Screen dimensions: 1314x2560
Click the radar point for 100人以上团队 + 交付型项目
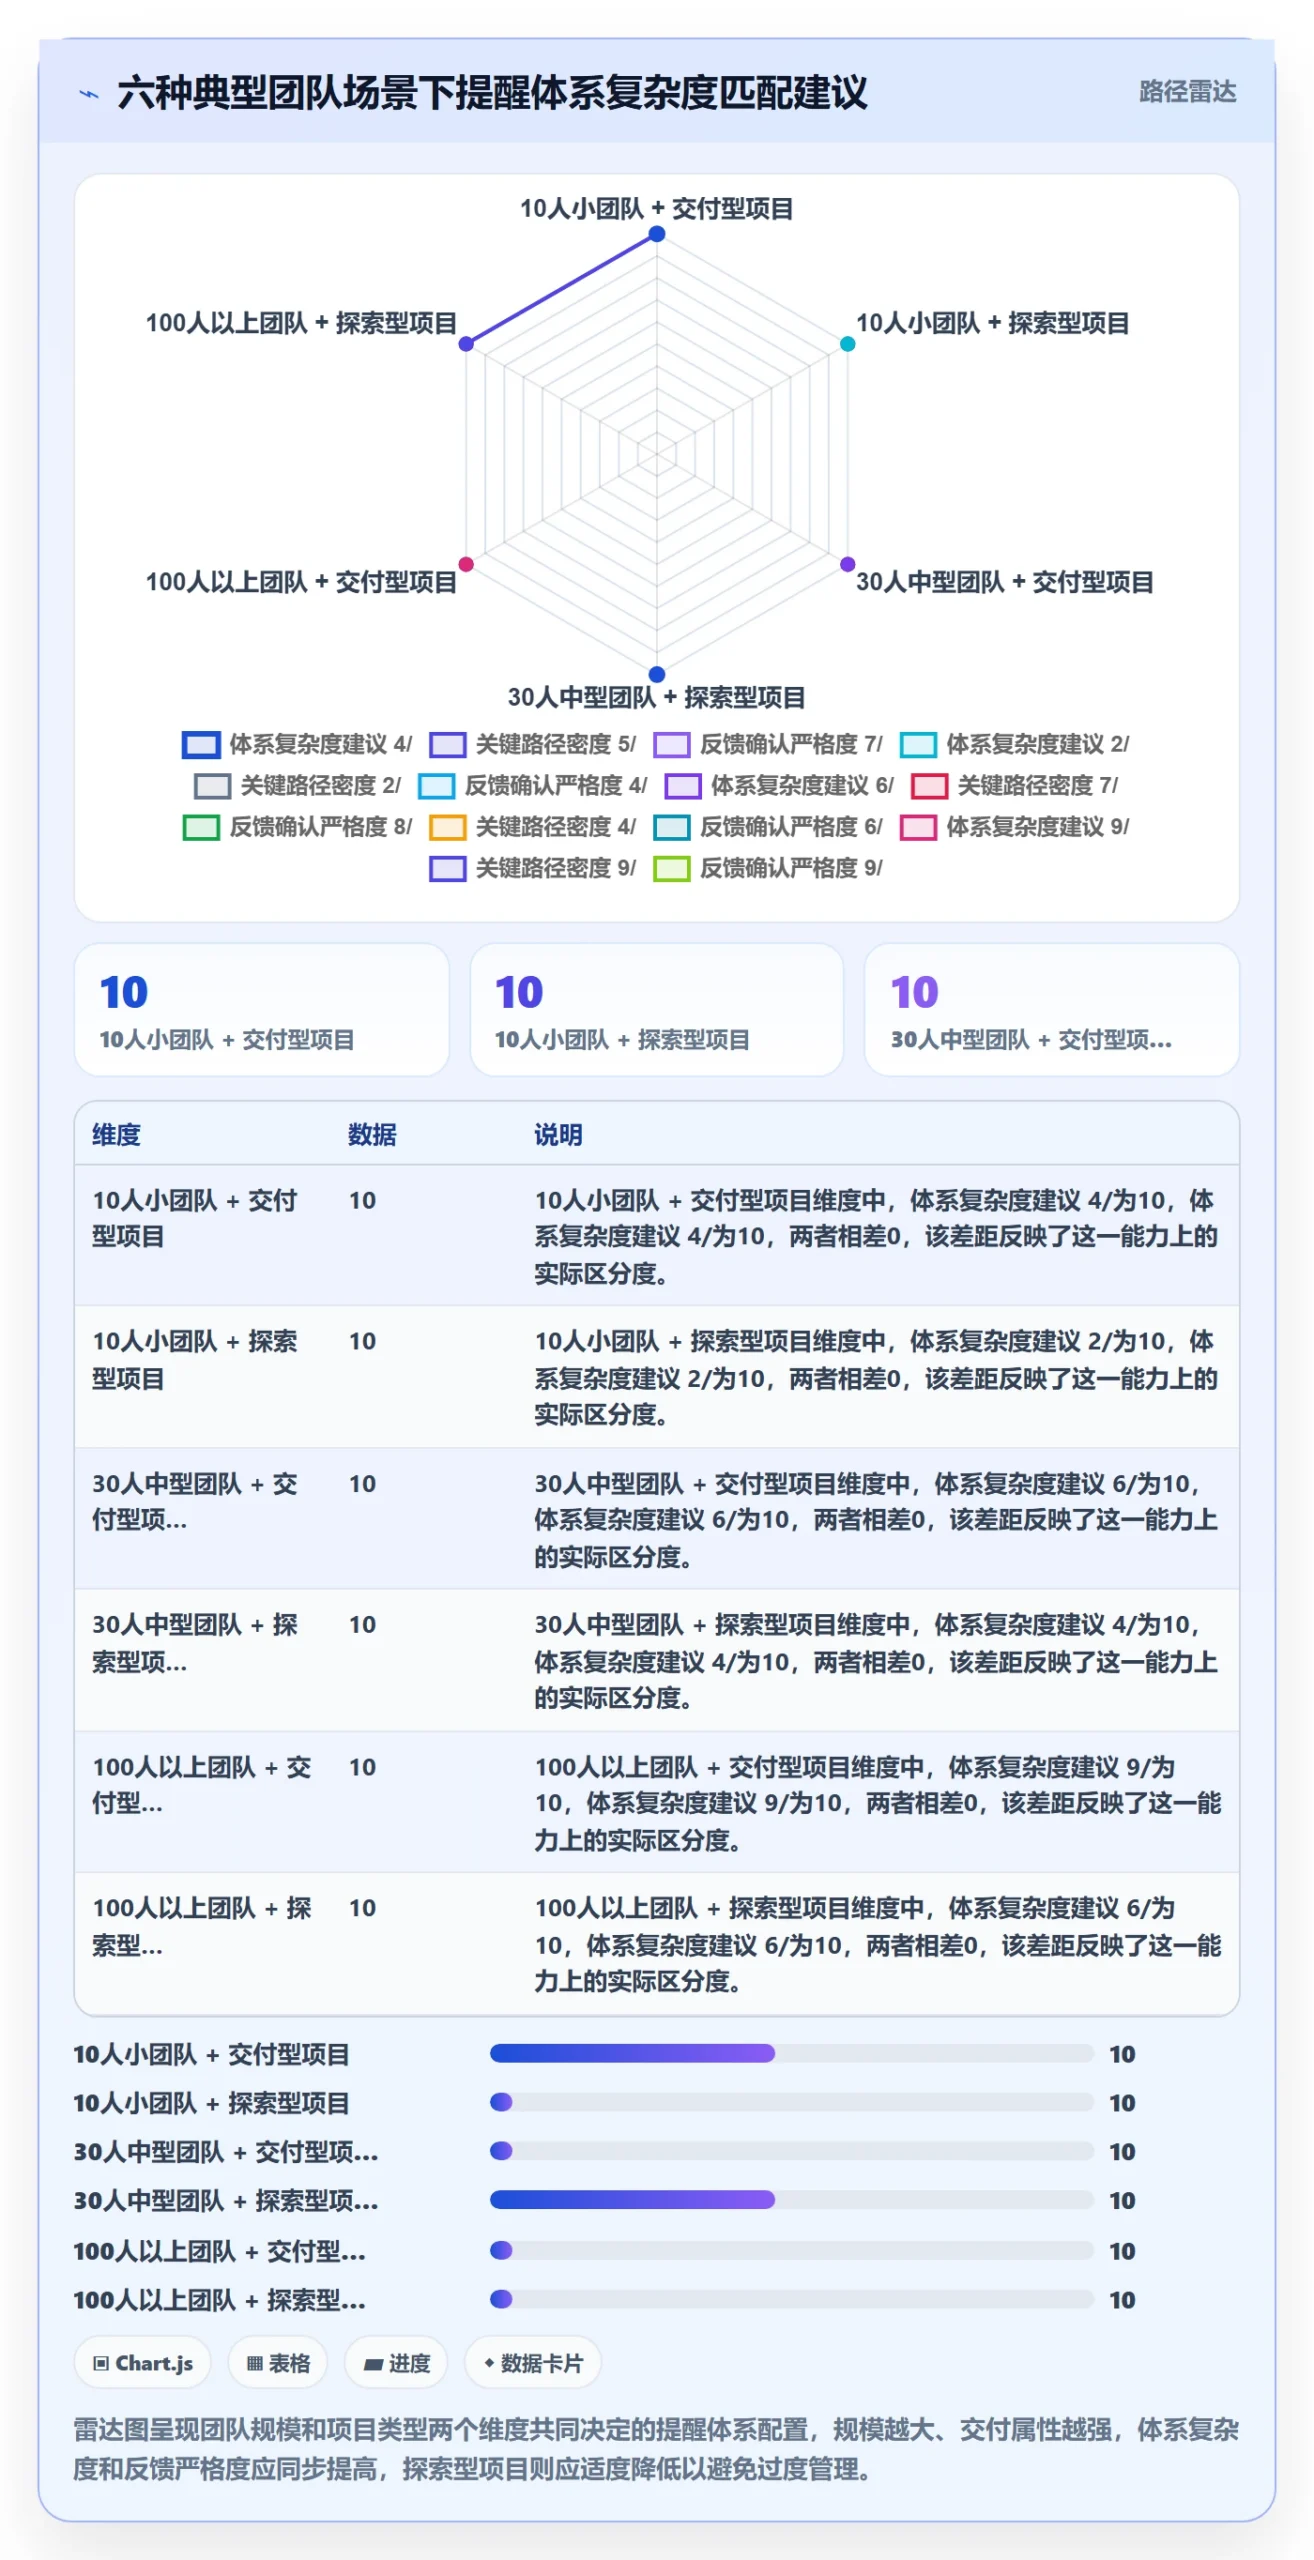466,564
